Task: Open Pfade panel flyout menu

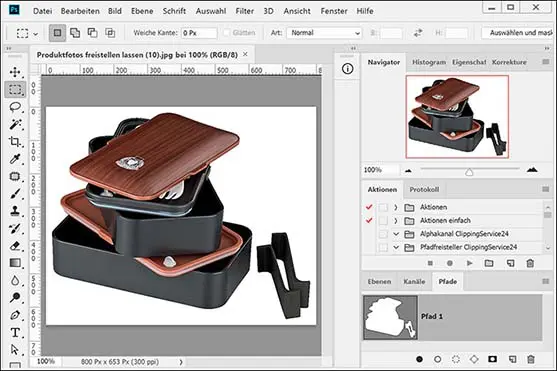Action: point(546,281)
